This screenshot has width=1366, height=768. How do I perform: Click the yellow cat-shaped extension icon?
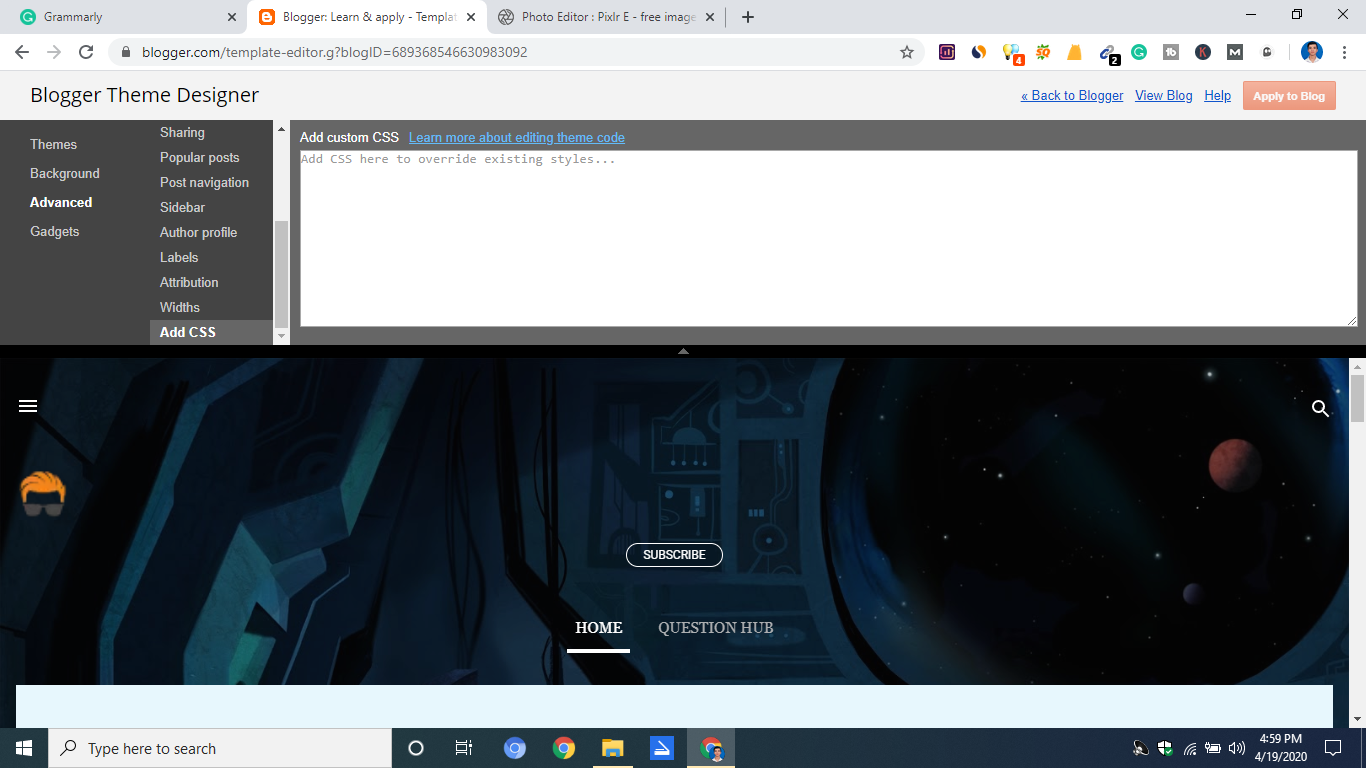click(1075, 52)
